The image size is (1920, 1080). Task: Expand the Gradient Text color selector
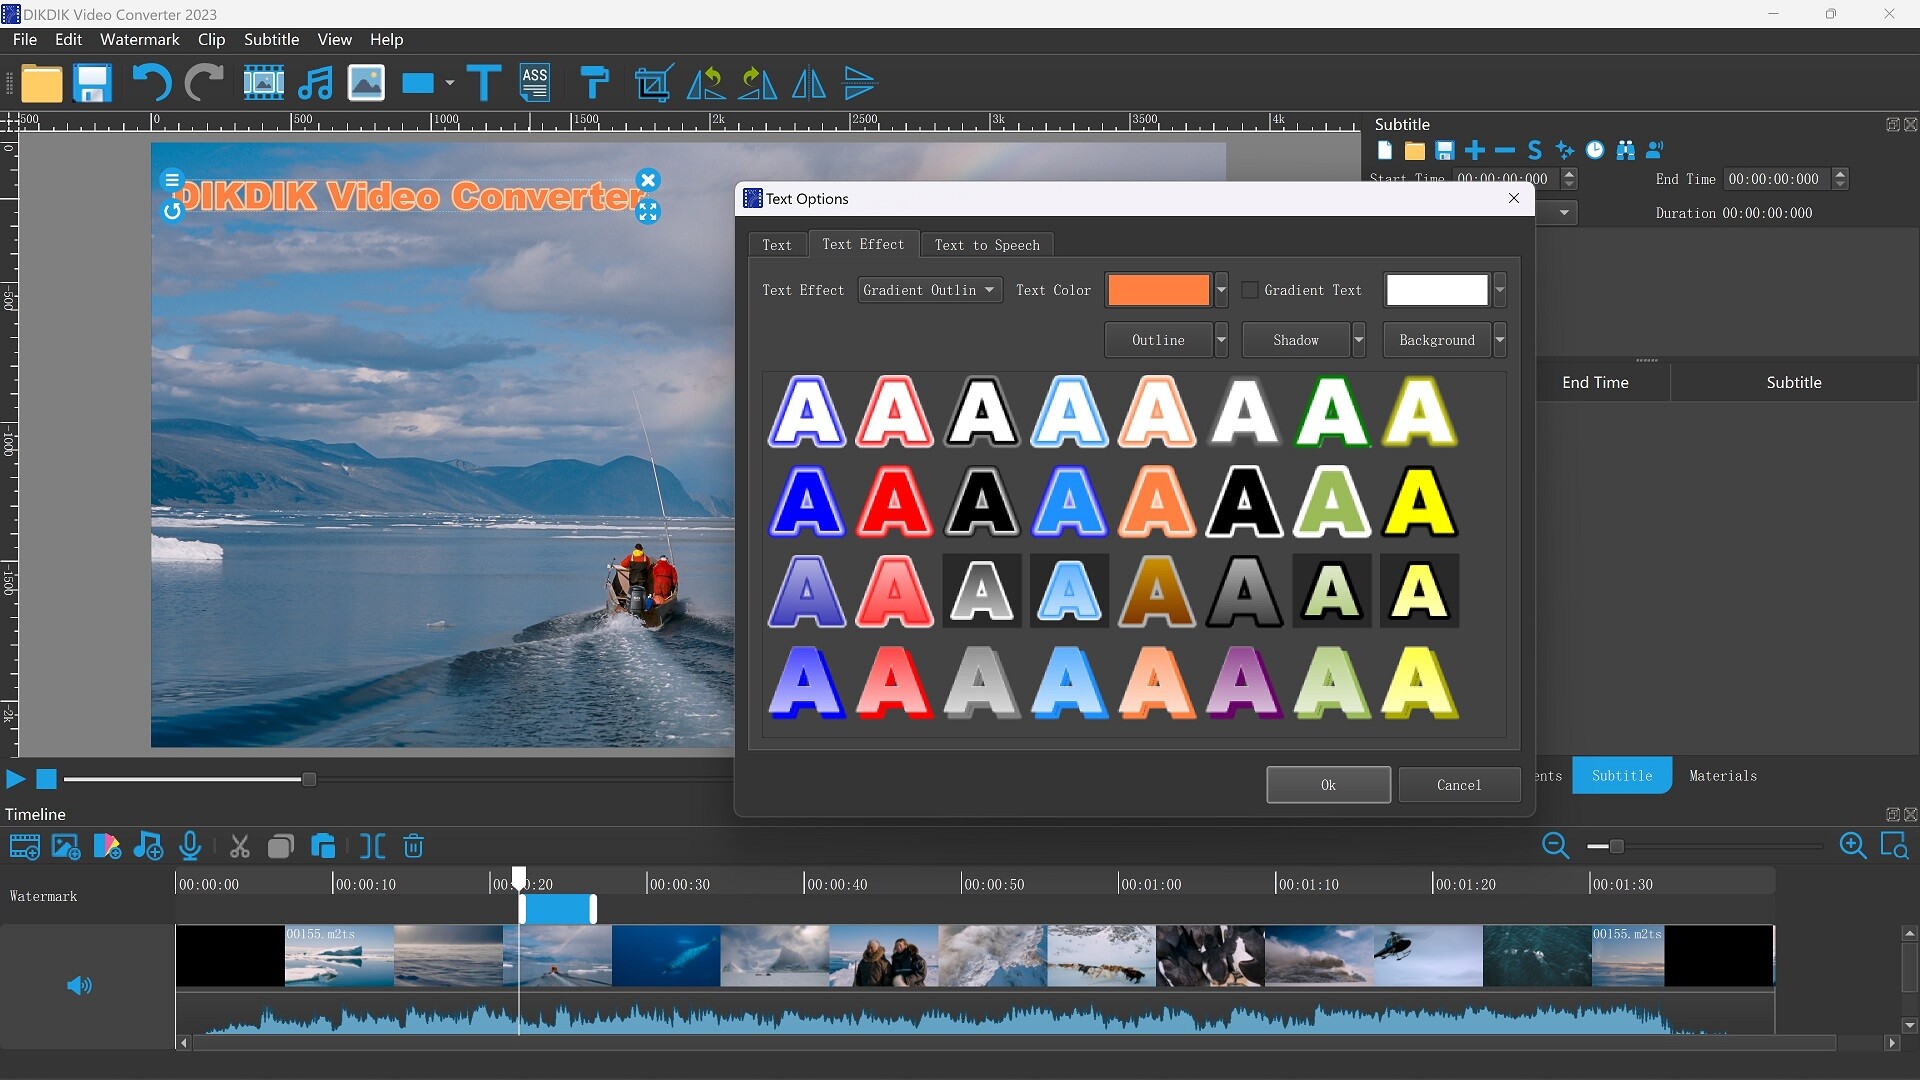1501,289
